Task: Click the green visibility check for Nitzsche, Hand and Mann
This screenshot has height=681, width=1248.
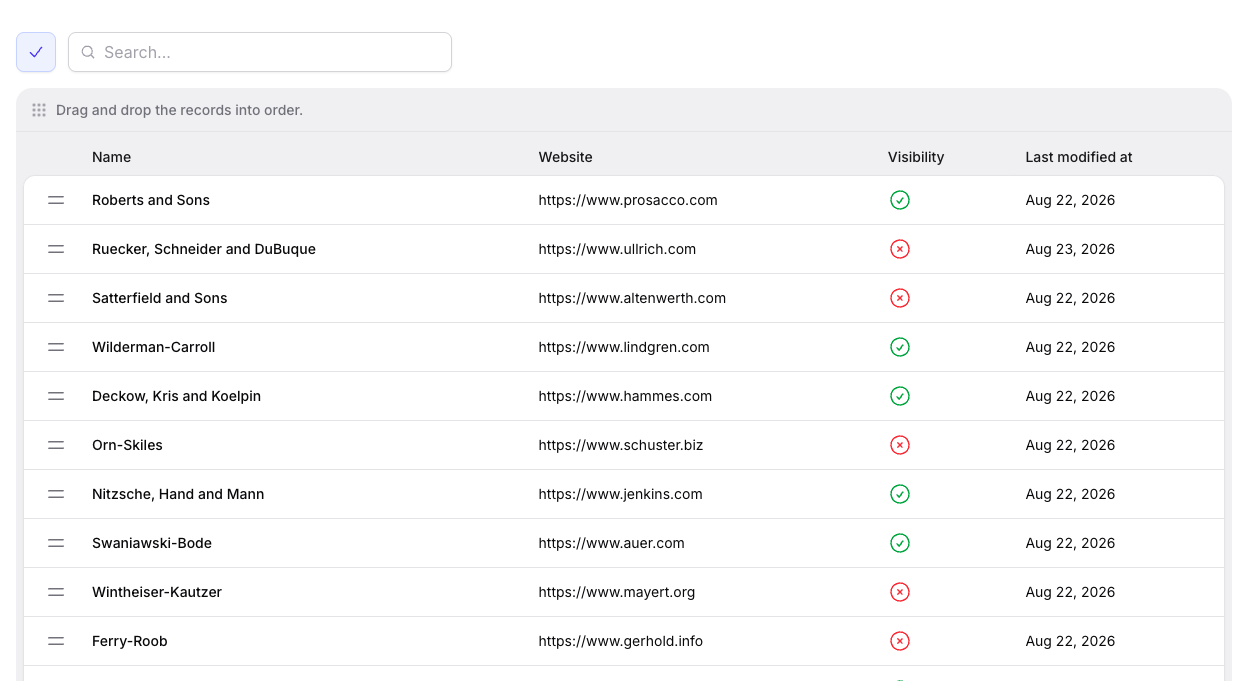Action: click(x=900, y=494)
